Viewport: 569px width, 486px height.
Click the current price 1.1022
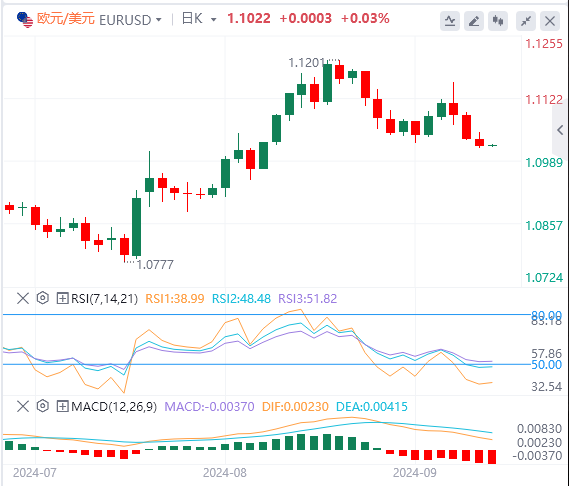(249, 19)
